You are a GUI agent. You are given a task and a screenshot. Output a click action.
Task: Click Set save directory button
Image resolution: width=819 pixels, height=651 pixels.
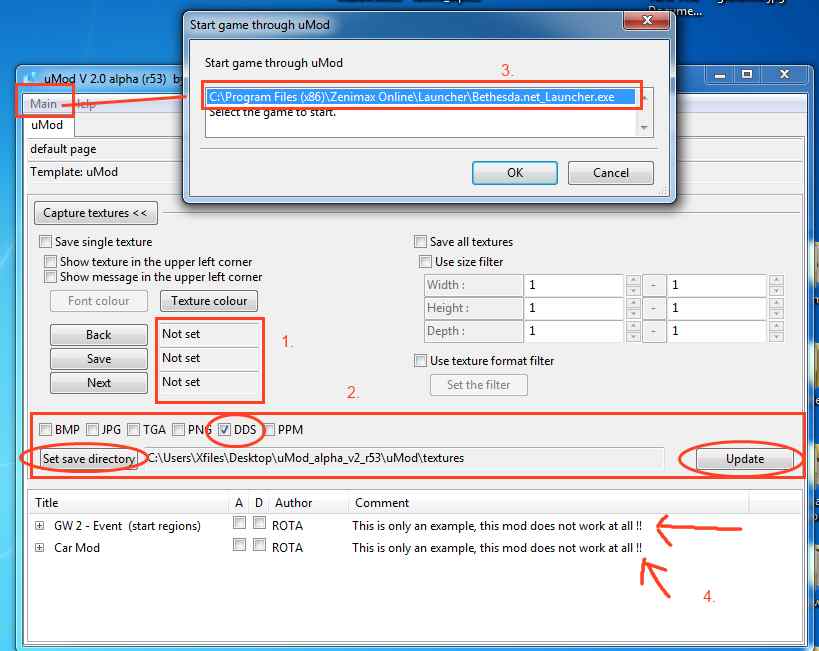tap(89, 459)
